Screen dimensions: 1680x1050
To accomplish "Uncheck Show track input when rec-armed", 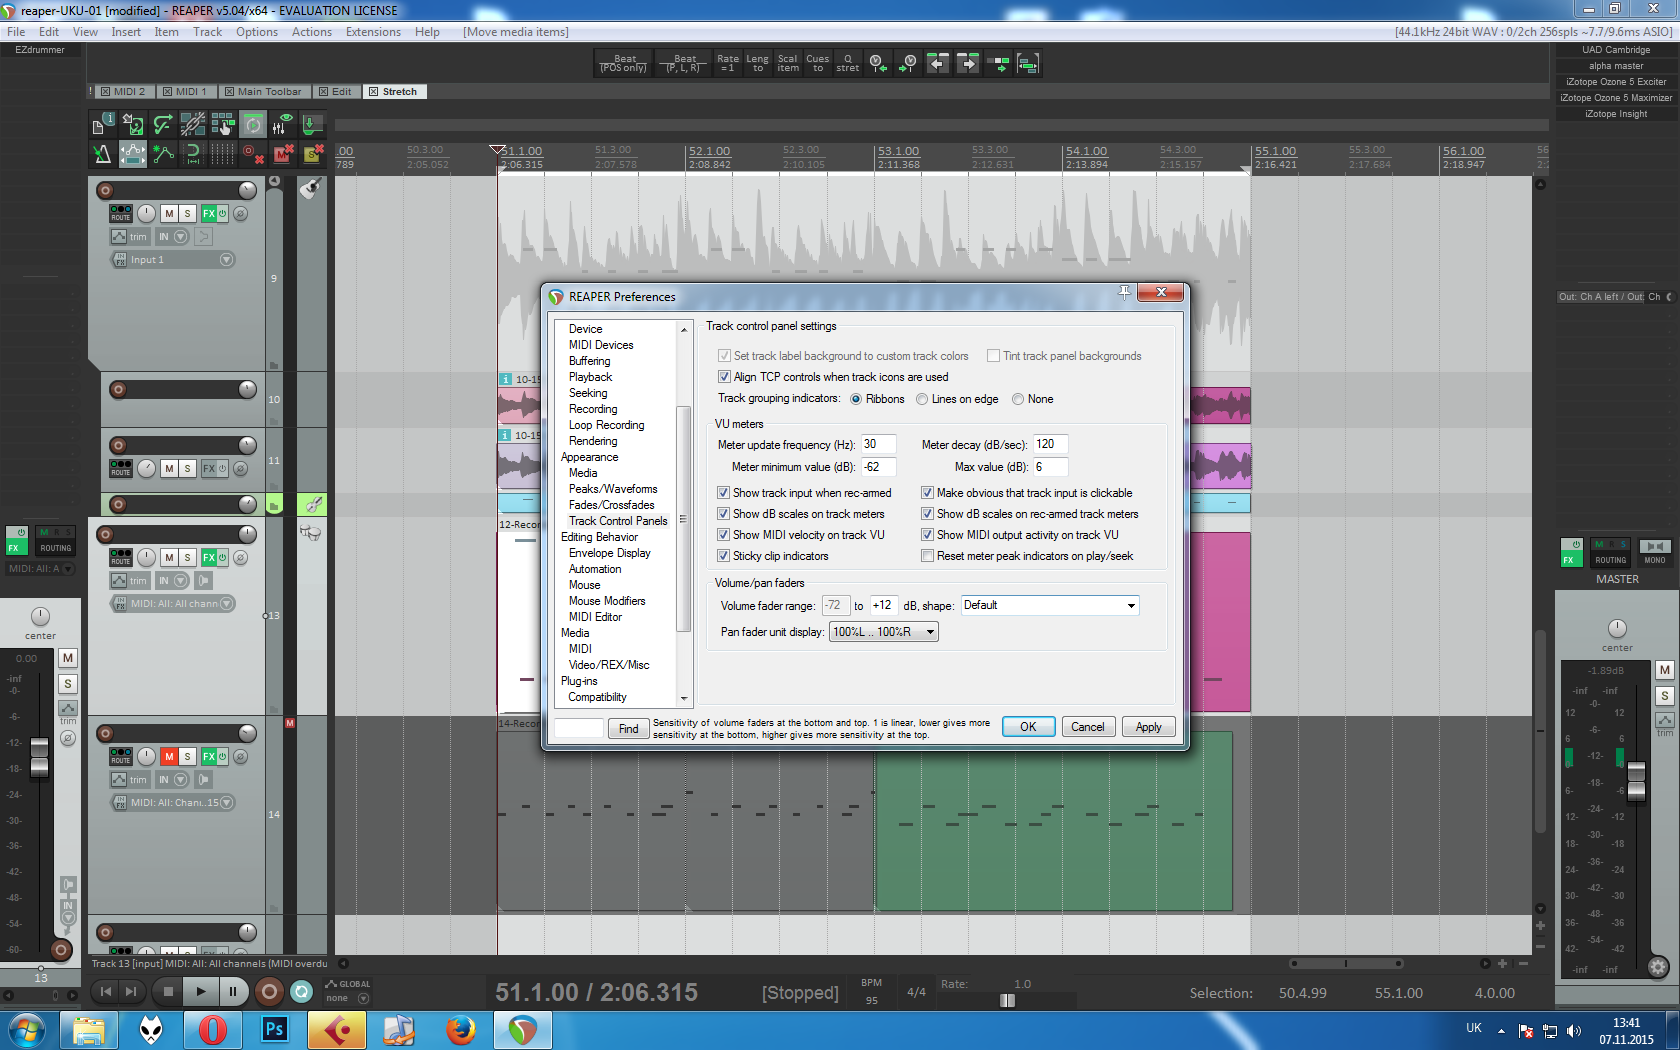I will pyautogui.click(x=723, y=493).
